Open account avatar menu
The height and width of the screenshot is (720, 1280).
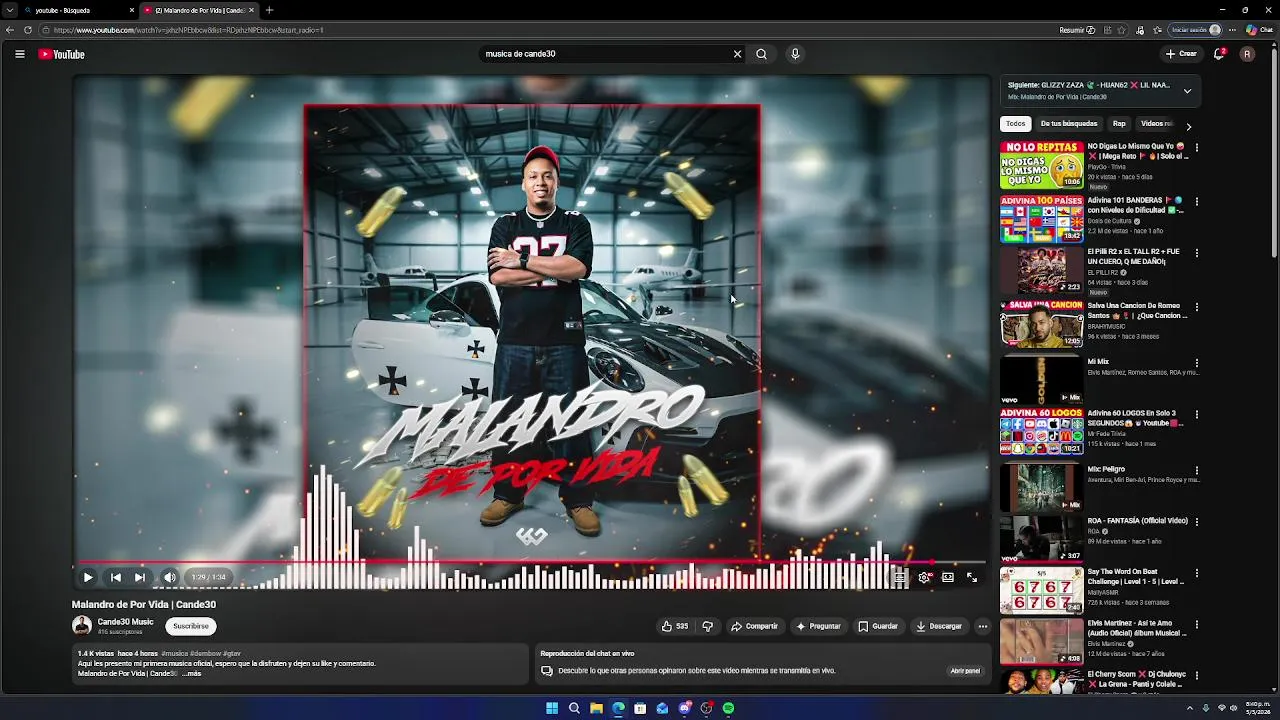tap(1247, 54)
